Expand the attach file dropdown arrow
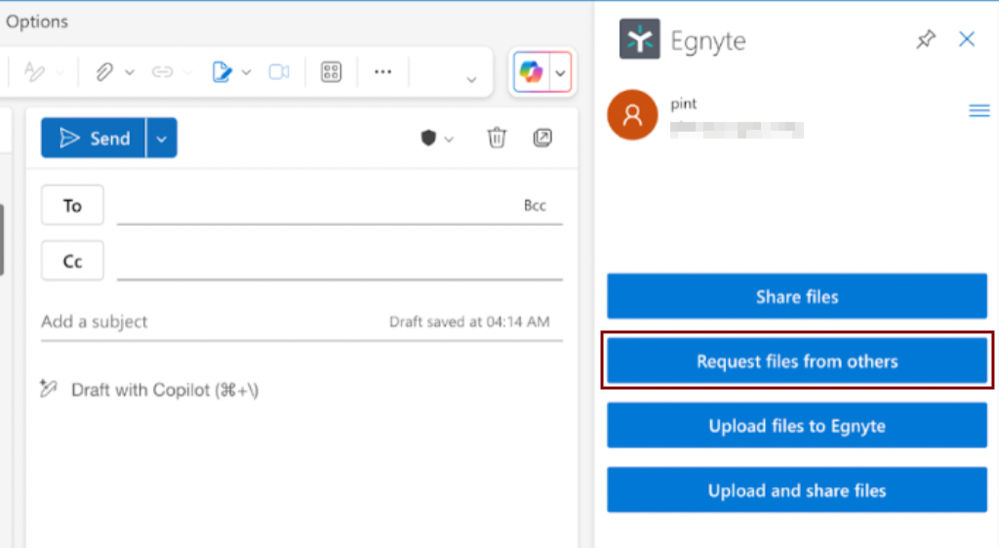Viewport: 999px width, 548px height. click(x=129, y=73)
